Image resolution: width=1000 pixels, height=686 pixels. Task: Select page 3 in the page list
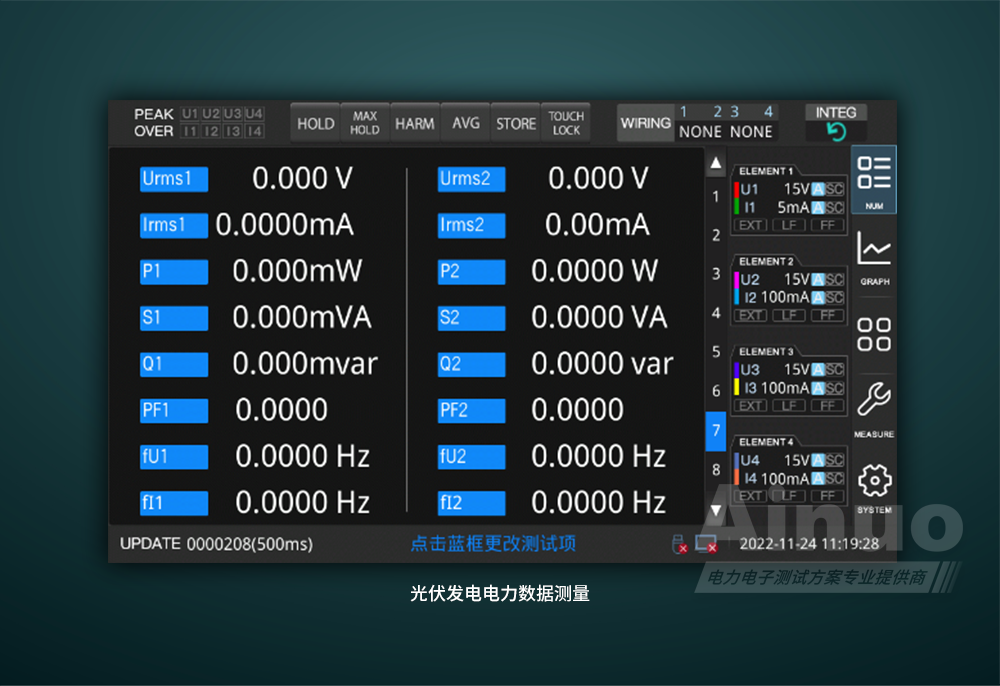716,274
